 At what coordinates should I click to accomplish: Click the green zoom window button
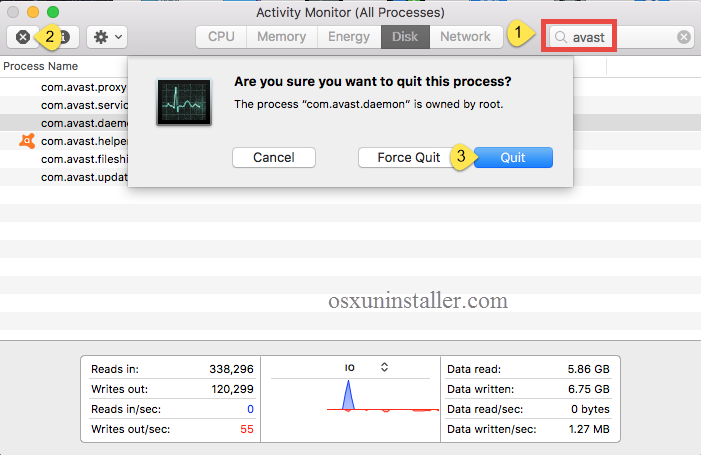click(x=53, y=12)
